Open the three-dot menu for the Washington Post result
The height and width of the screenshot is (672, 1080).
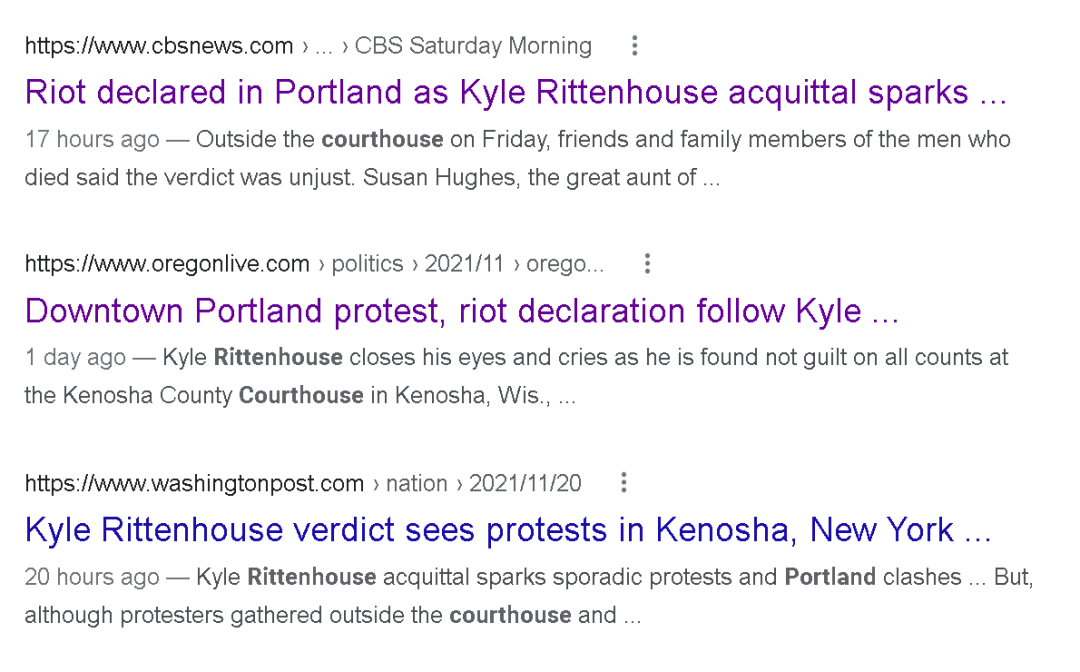(624, 483)
